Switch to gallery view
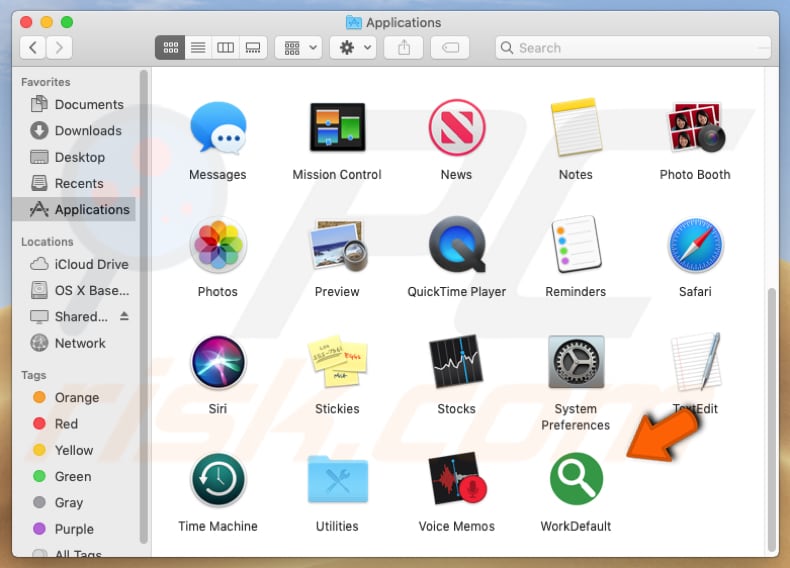Screen dimensions: 790x568 tap(253, 48)
